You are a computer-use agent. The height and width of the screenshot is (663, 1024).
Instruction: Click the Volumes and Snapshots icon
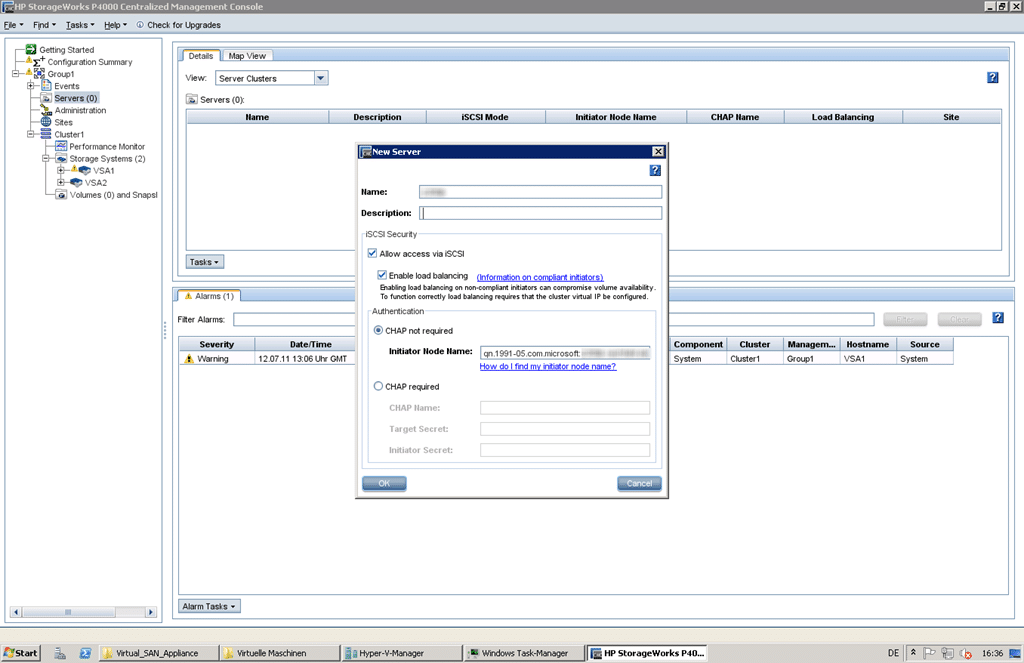61,195
